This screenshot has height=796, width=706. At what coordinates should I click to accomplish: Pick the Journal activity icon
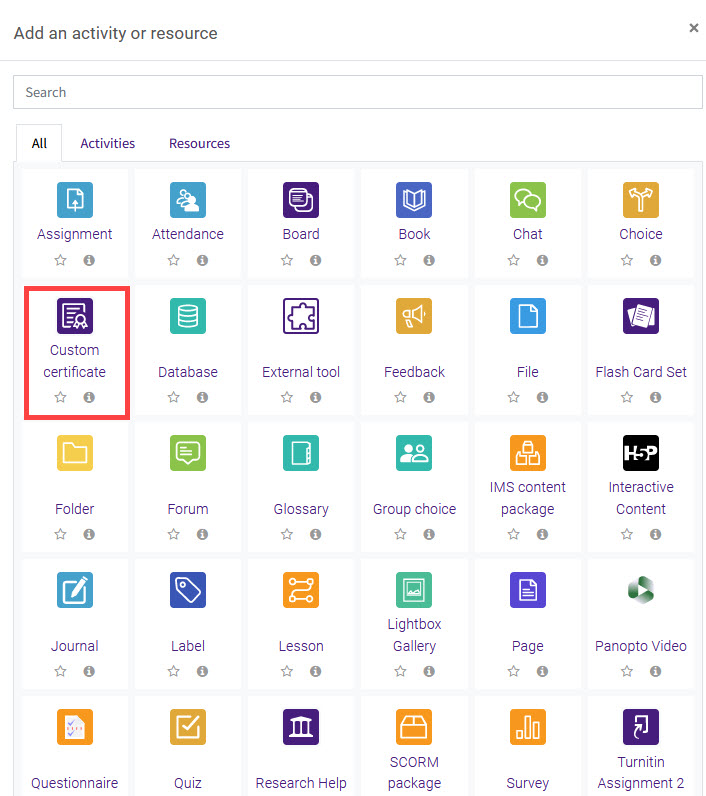[x=75, y=590]
